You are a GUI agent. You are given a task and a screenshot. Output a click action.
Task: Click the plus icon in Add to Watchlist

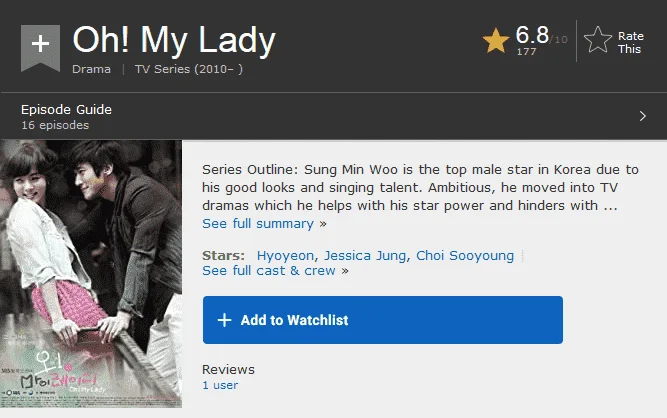(225, 320)
